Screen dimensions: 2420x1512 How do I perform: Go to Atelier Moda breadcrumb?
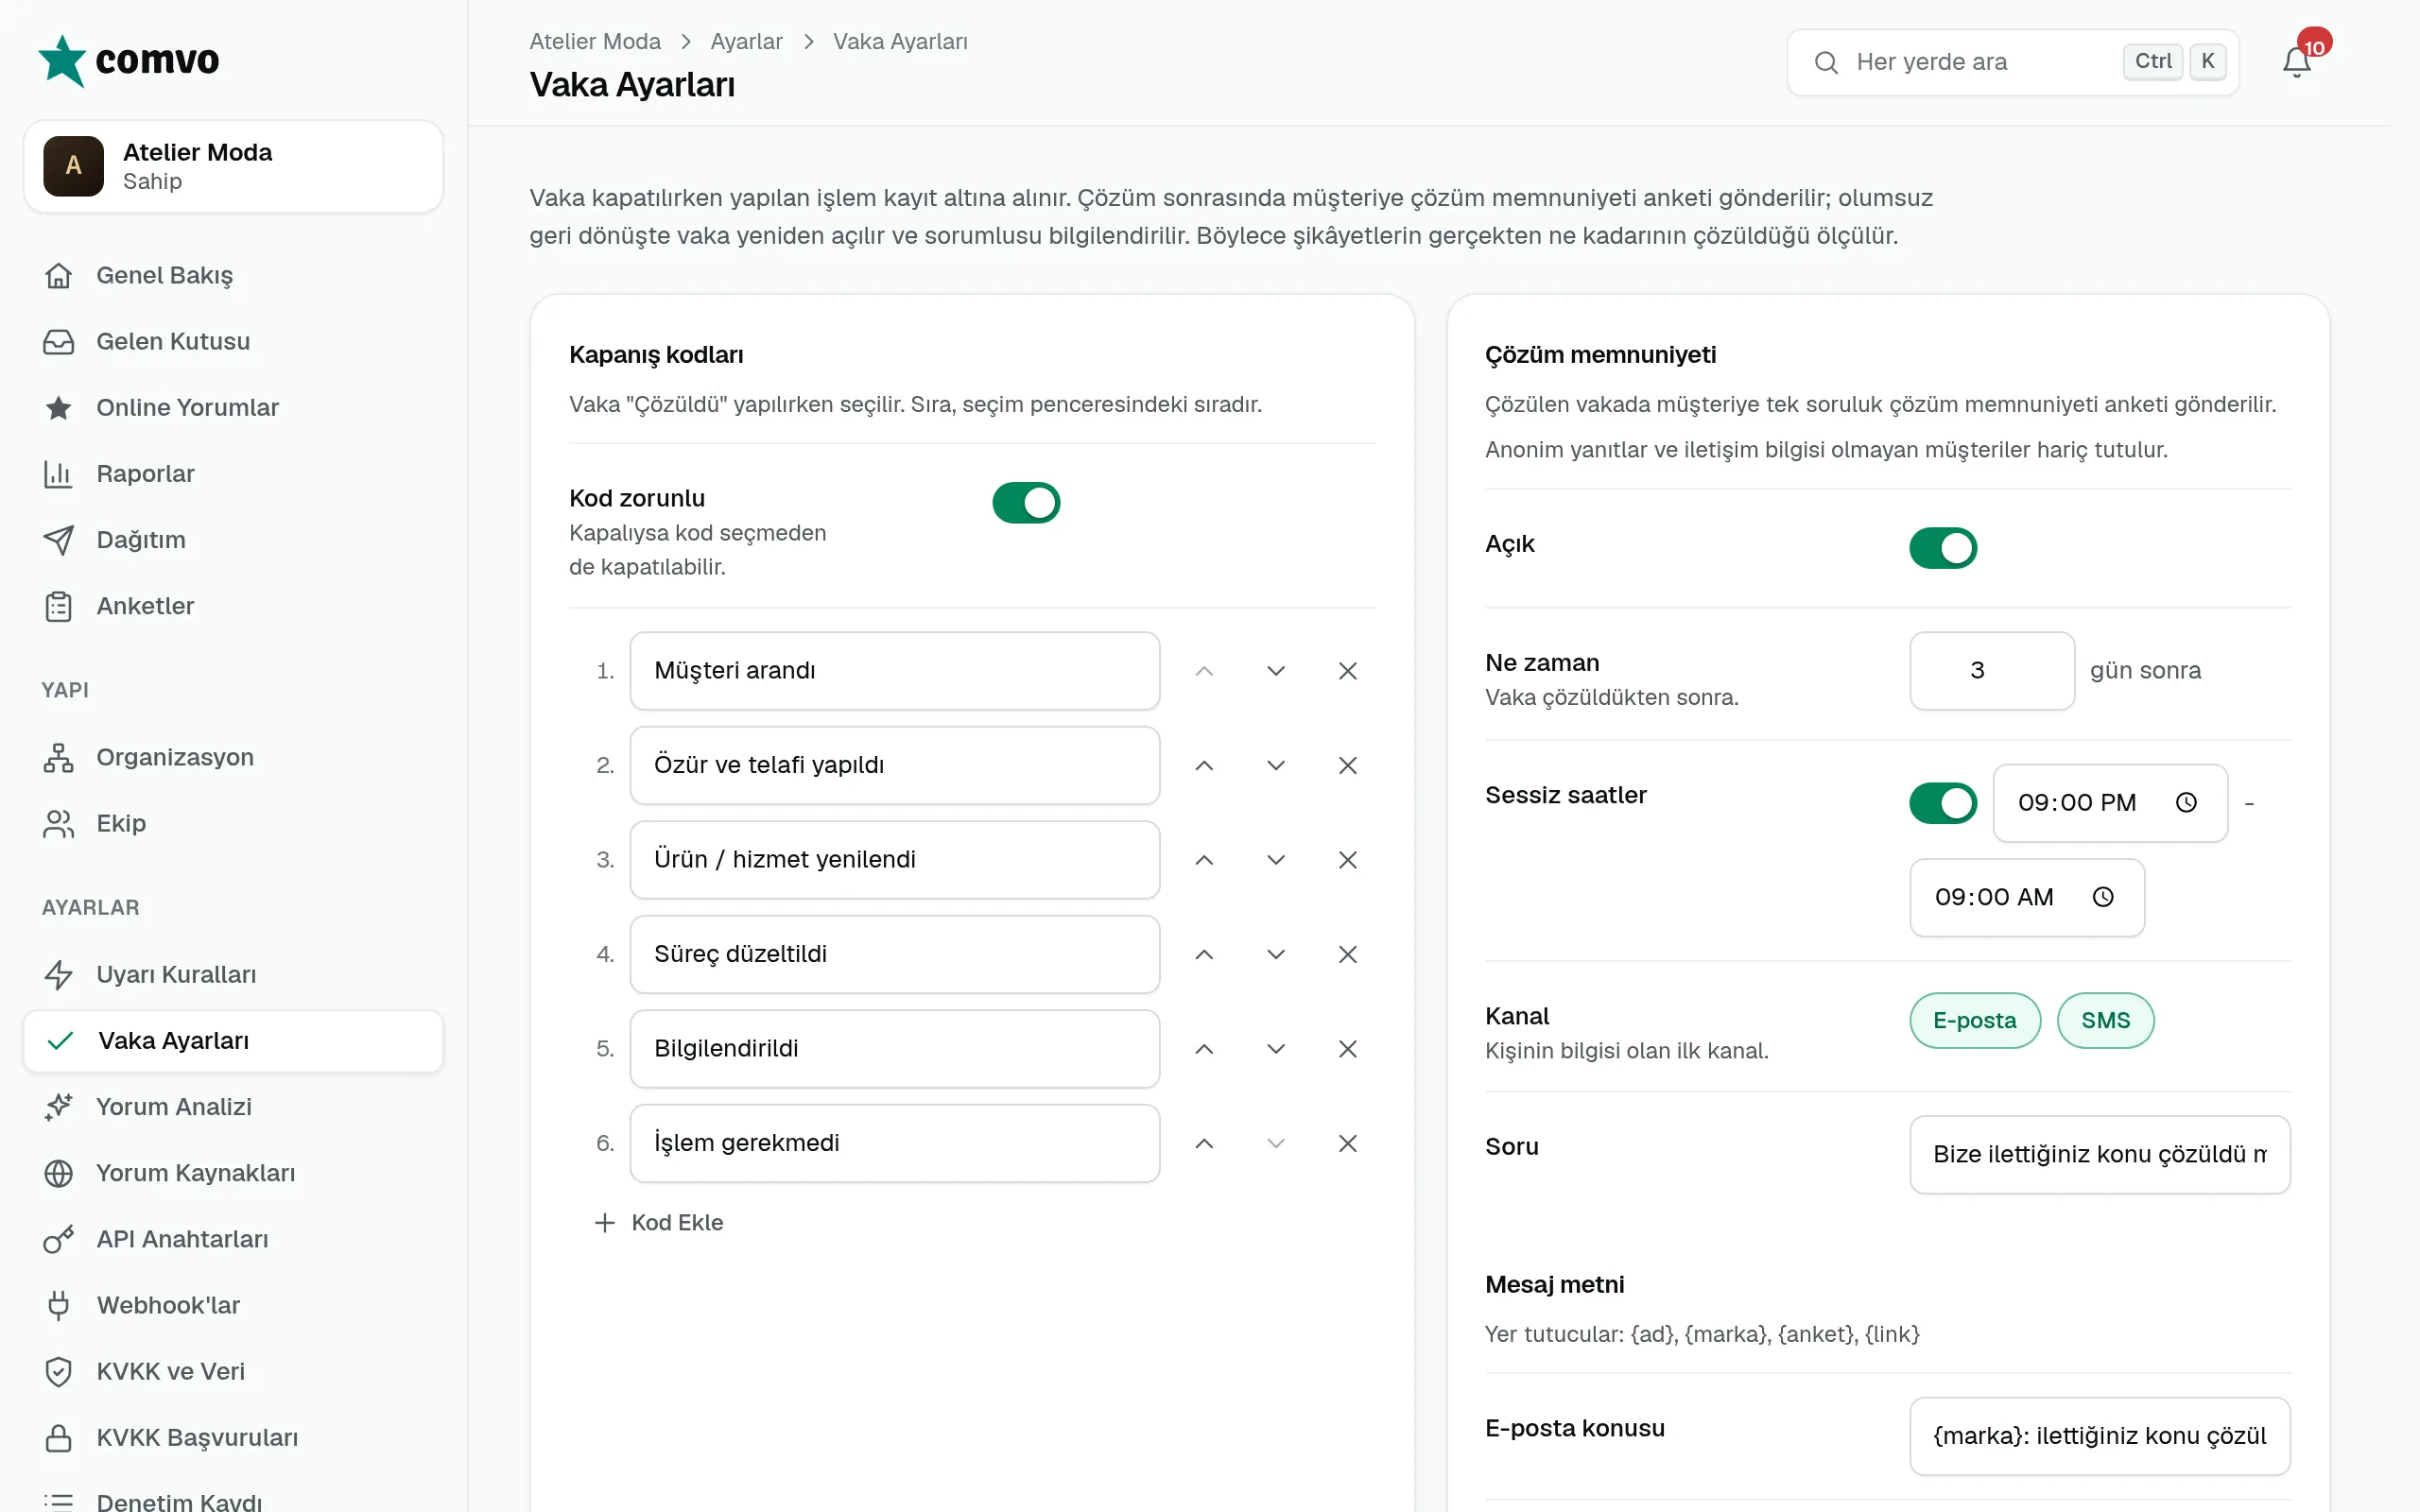click(595, 42)
